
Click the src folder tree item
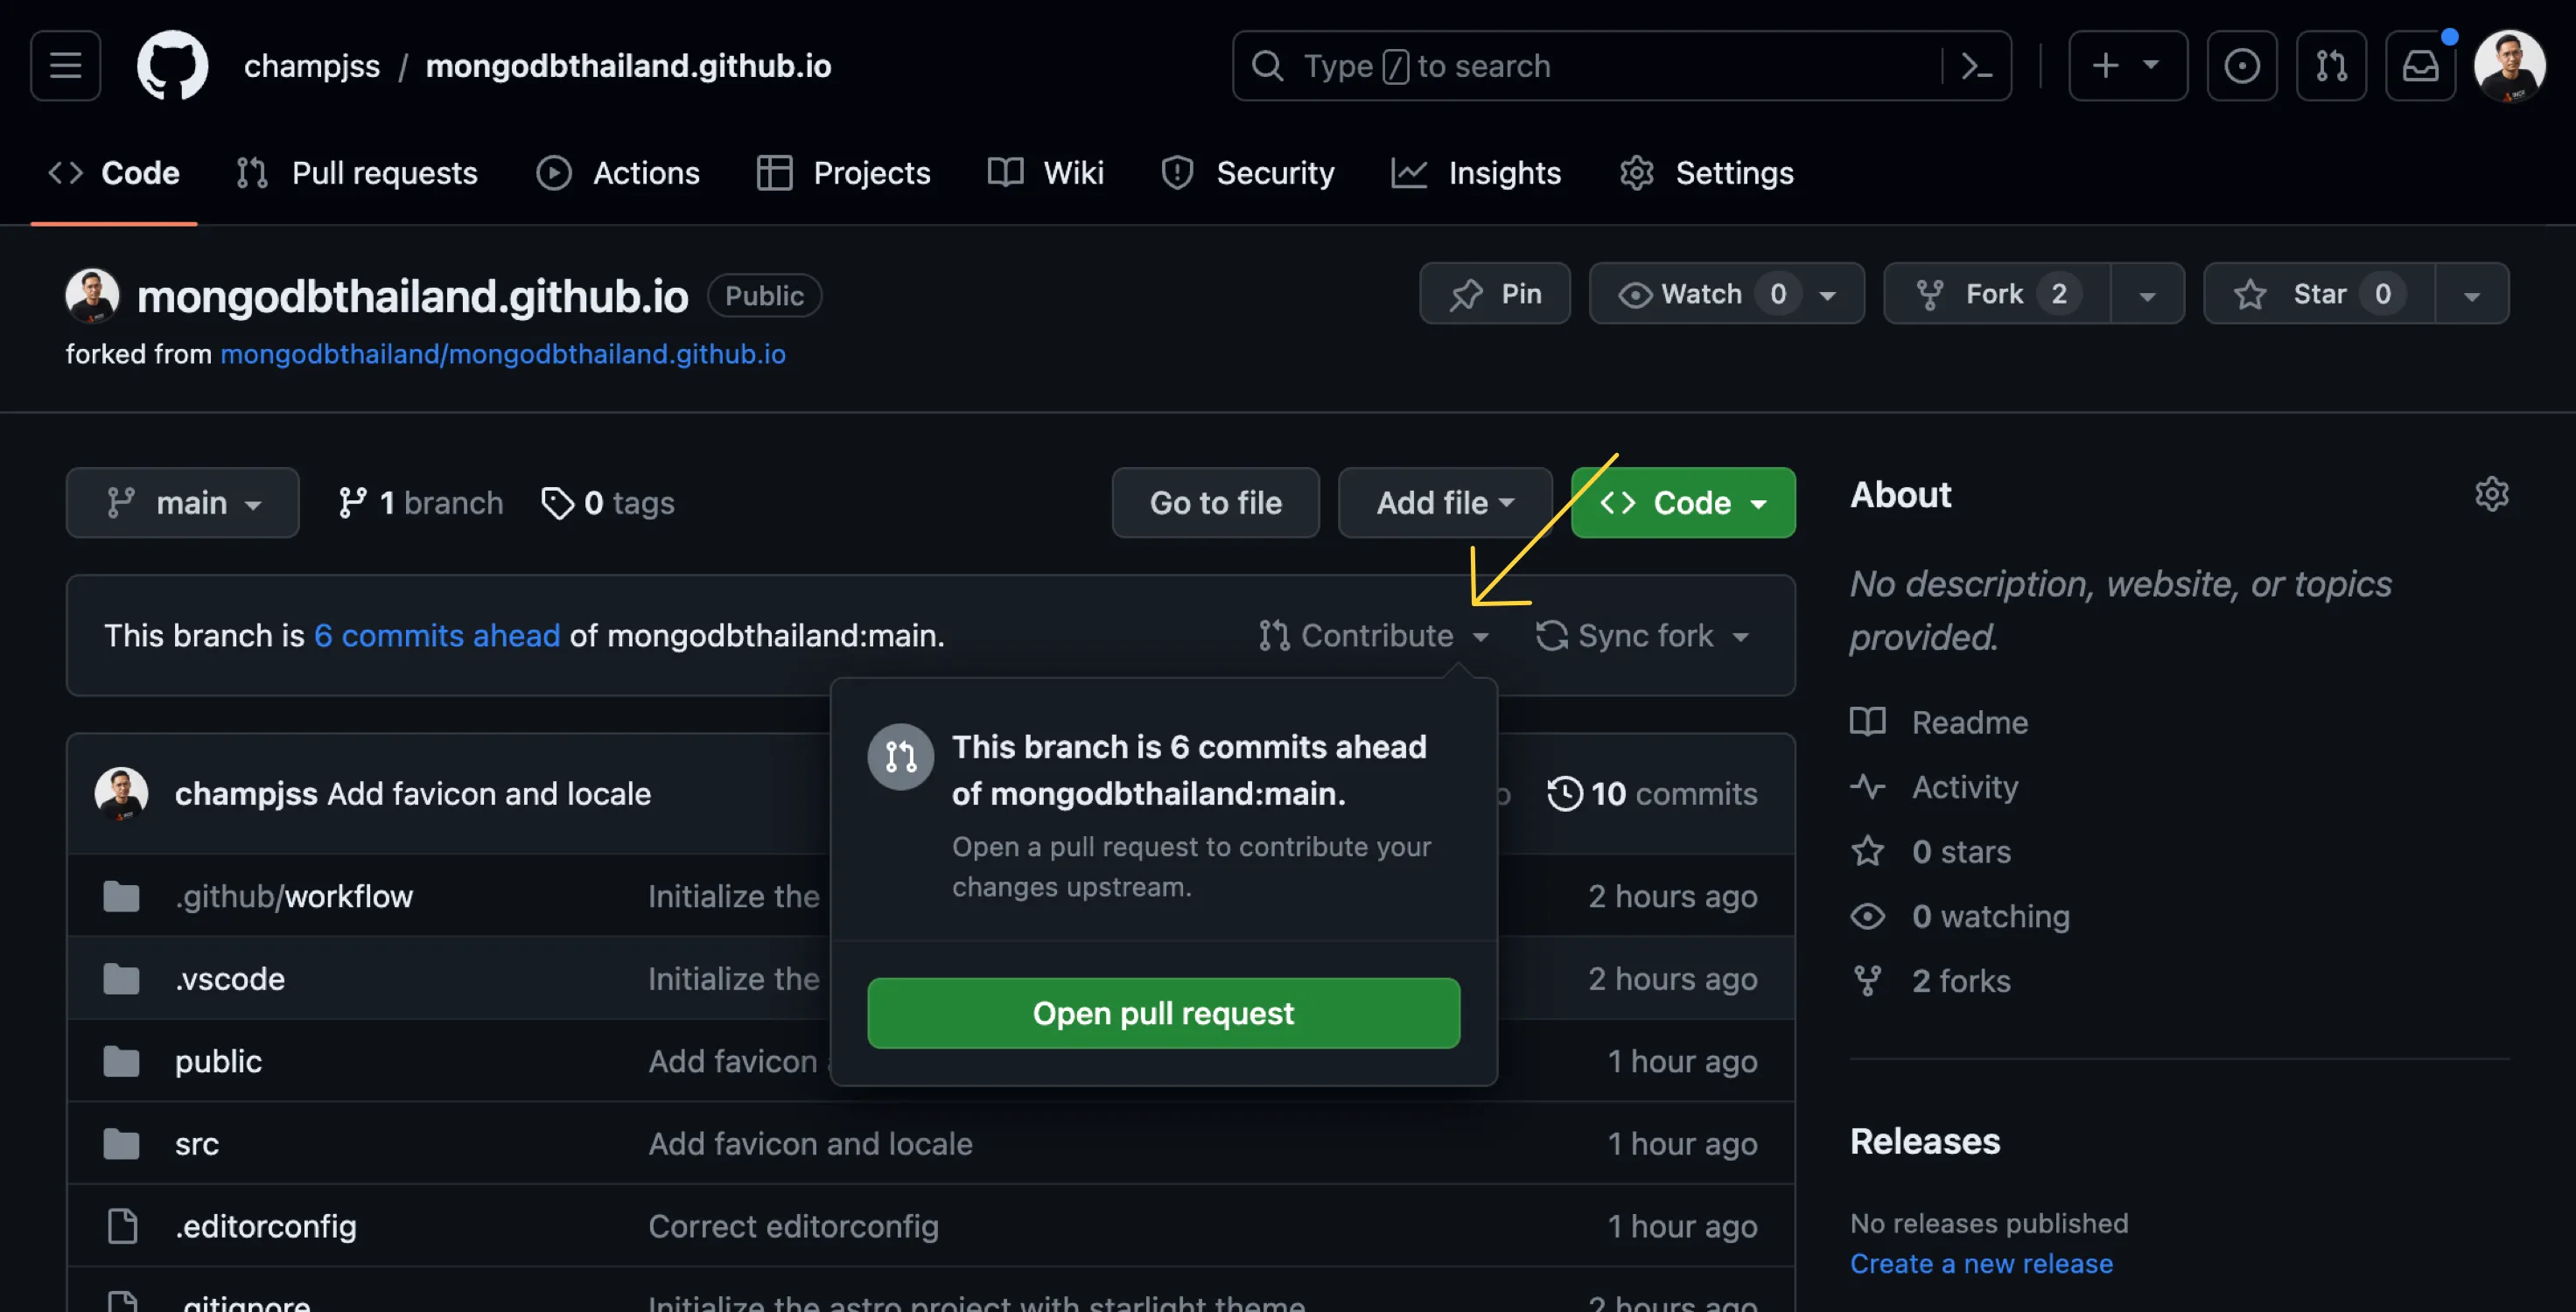(x=194, y=1143)
